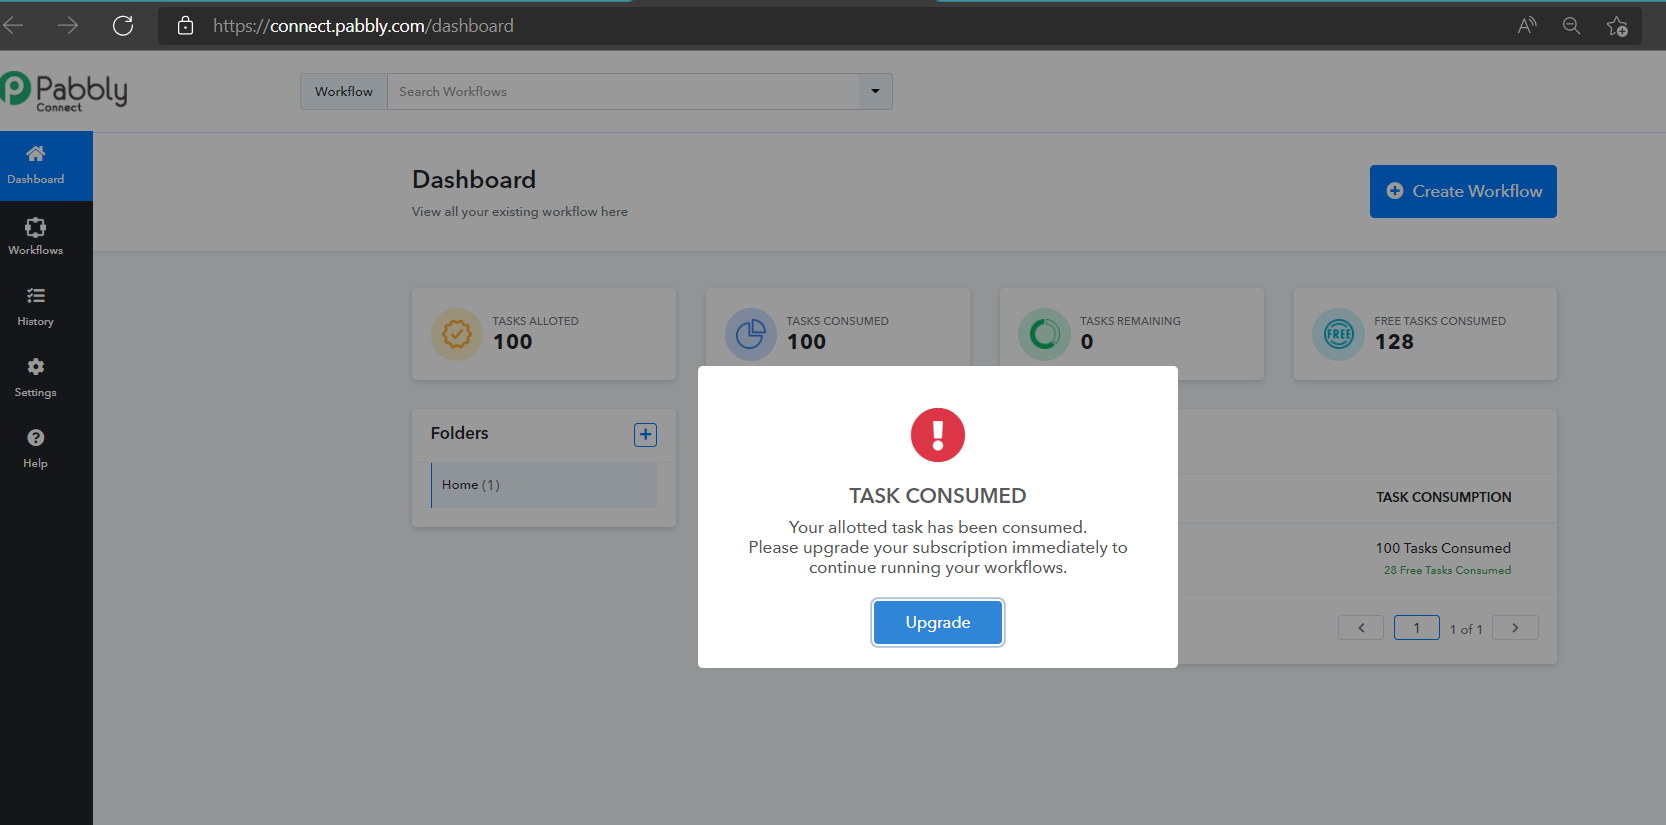Click the Workflow search type selector

coord(344,91)
